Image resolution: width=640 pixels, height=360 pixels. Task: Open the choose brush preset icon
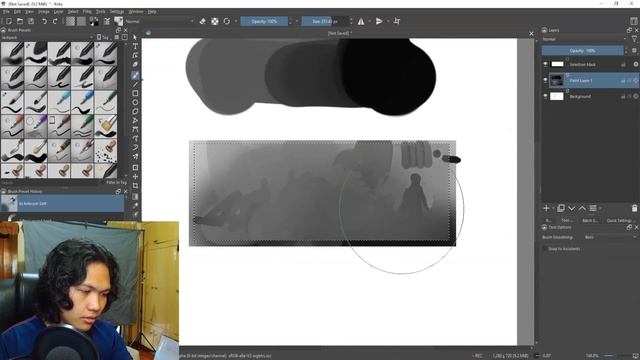tap(118, 21)
